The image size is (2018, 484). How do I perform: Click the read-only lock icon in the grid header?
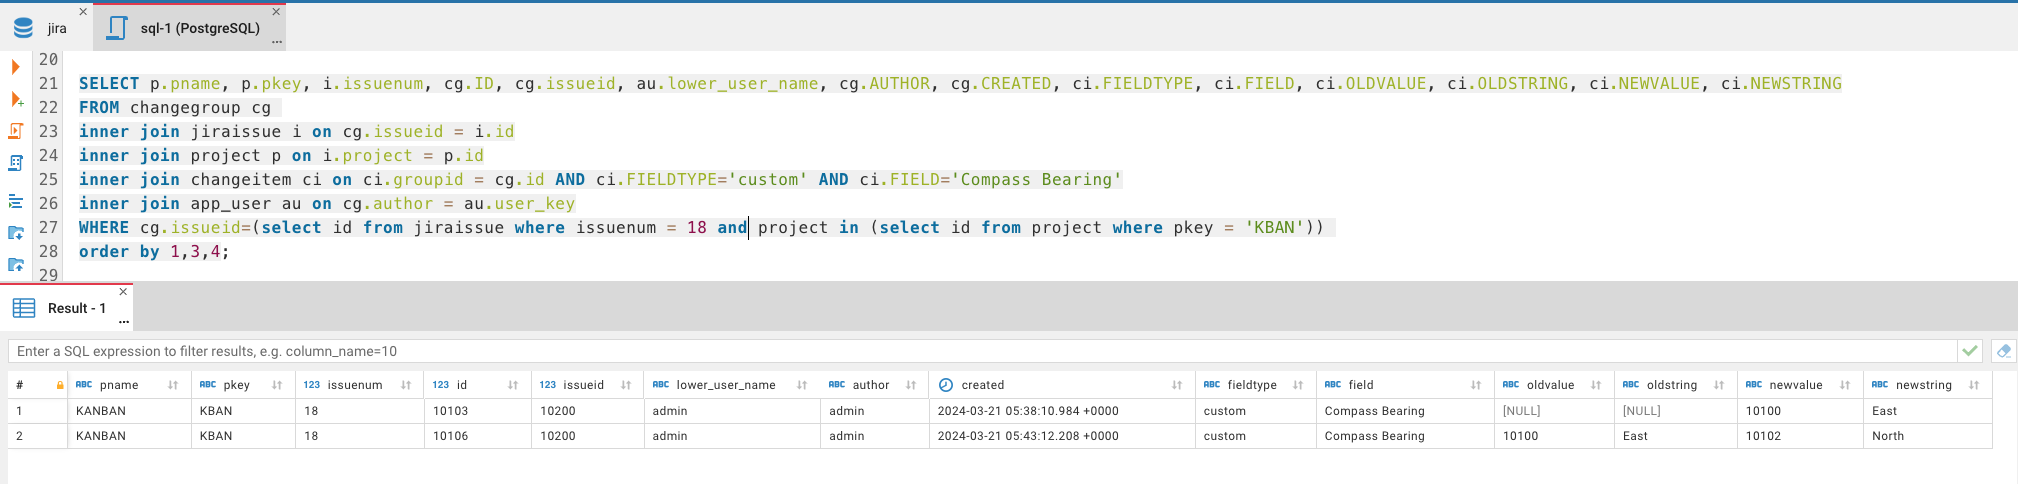coord(60,385)
